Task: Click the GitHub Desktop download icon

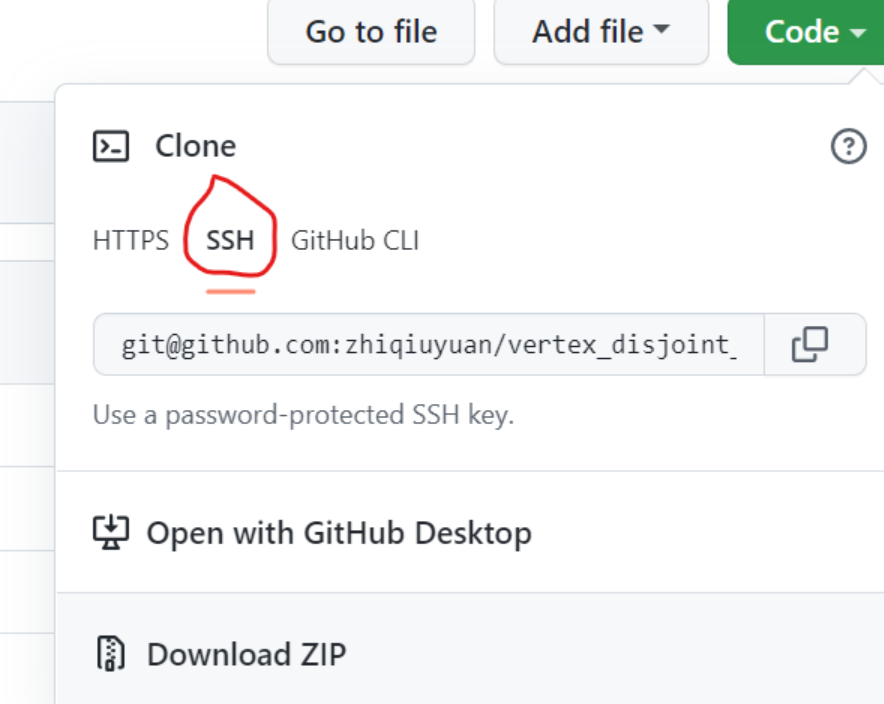Action: 109,532
